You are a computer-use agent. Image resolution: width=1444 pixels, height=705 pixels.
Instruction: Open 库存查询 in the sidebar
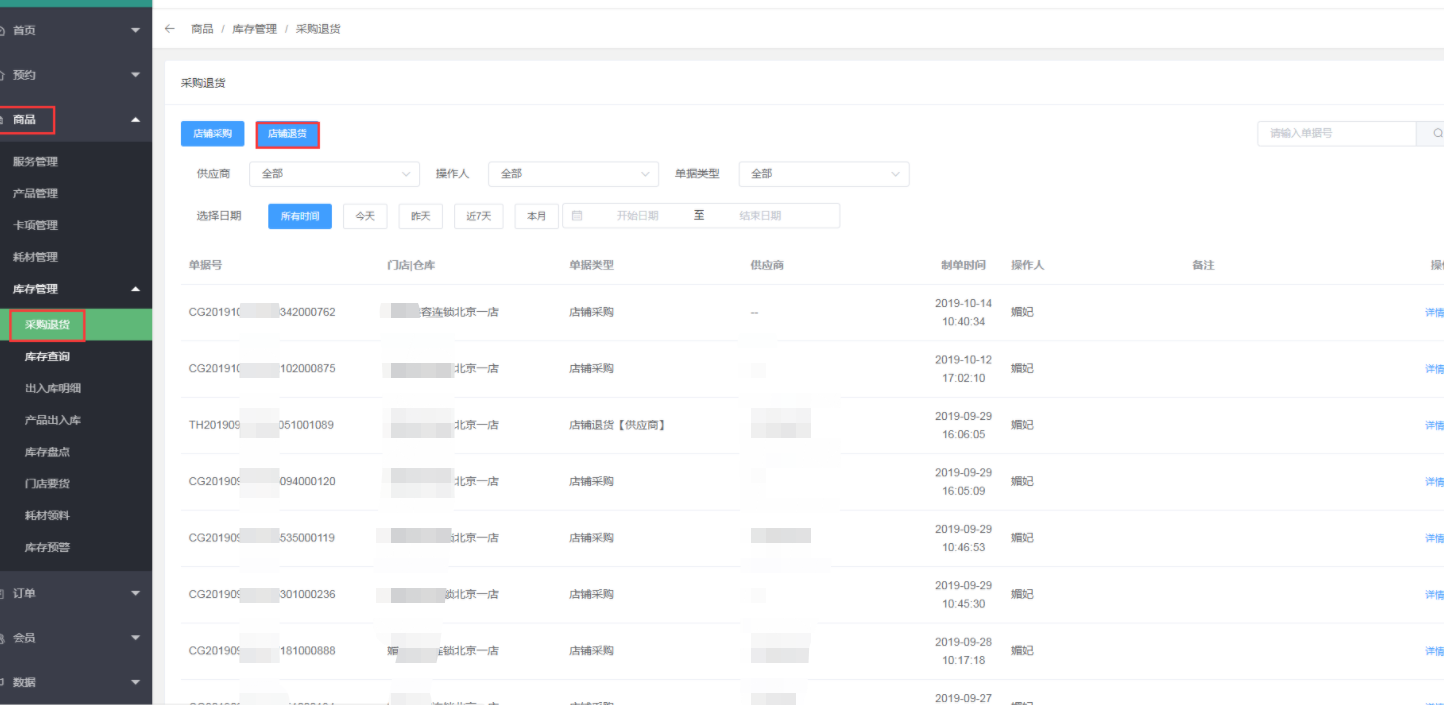coord(47,357)
